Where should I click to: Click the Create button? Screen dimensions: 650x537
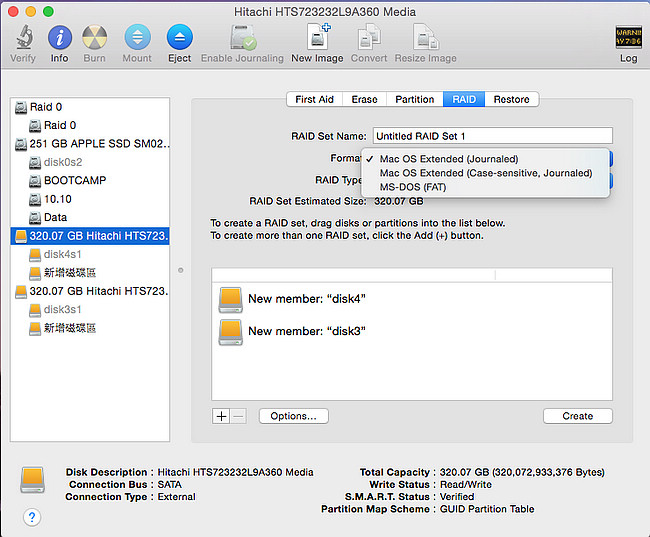577,416
